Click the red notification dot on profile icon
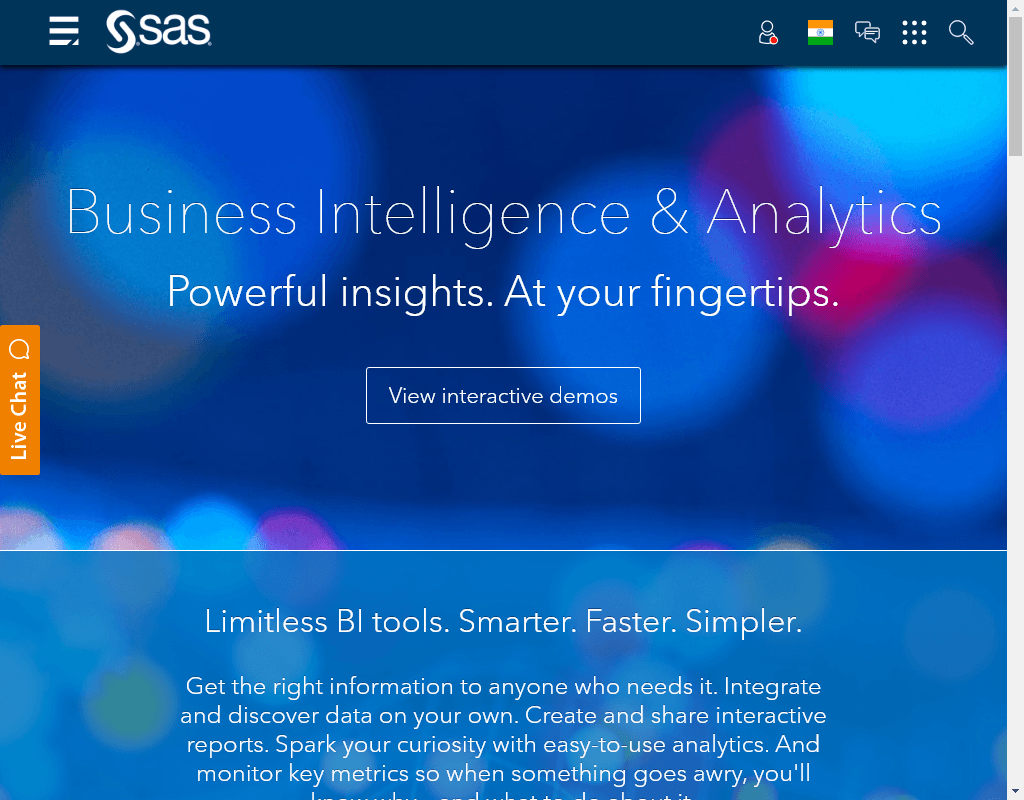 [774, 40]
